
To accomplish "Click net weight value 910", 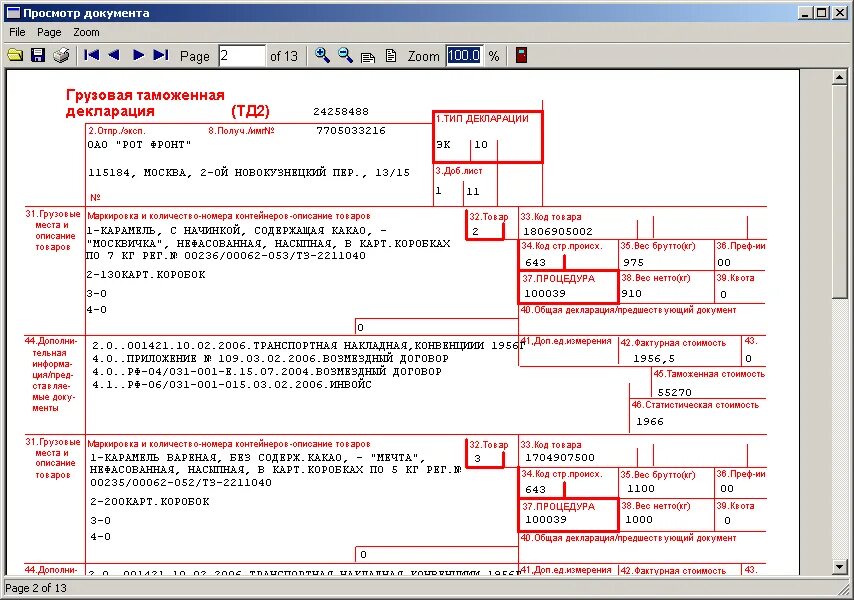I will 631,293.
